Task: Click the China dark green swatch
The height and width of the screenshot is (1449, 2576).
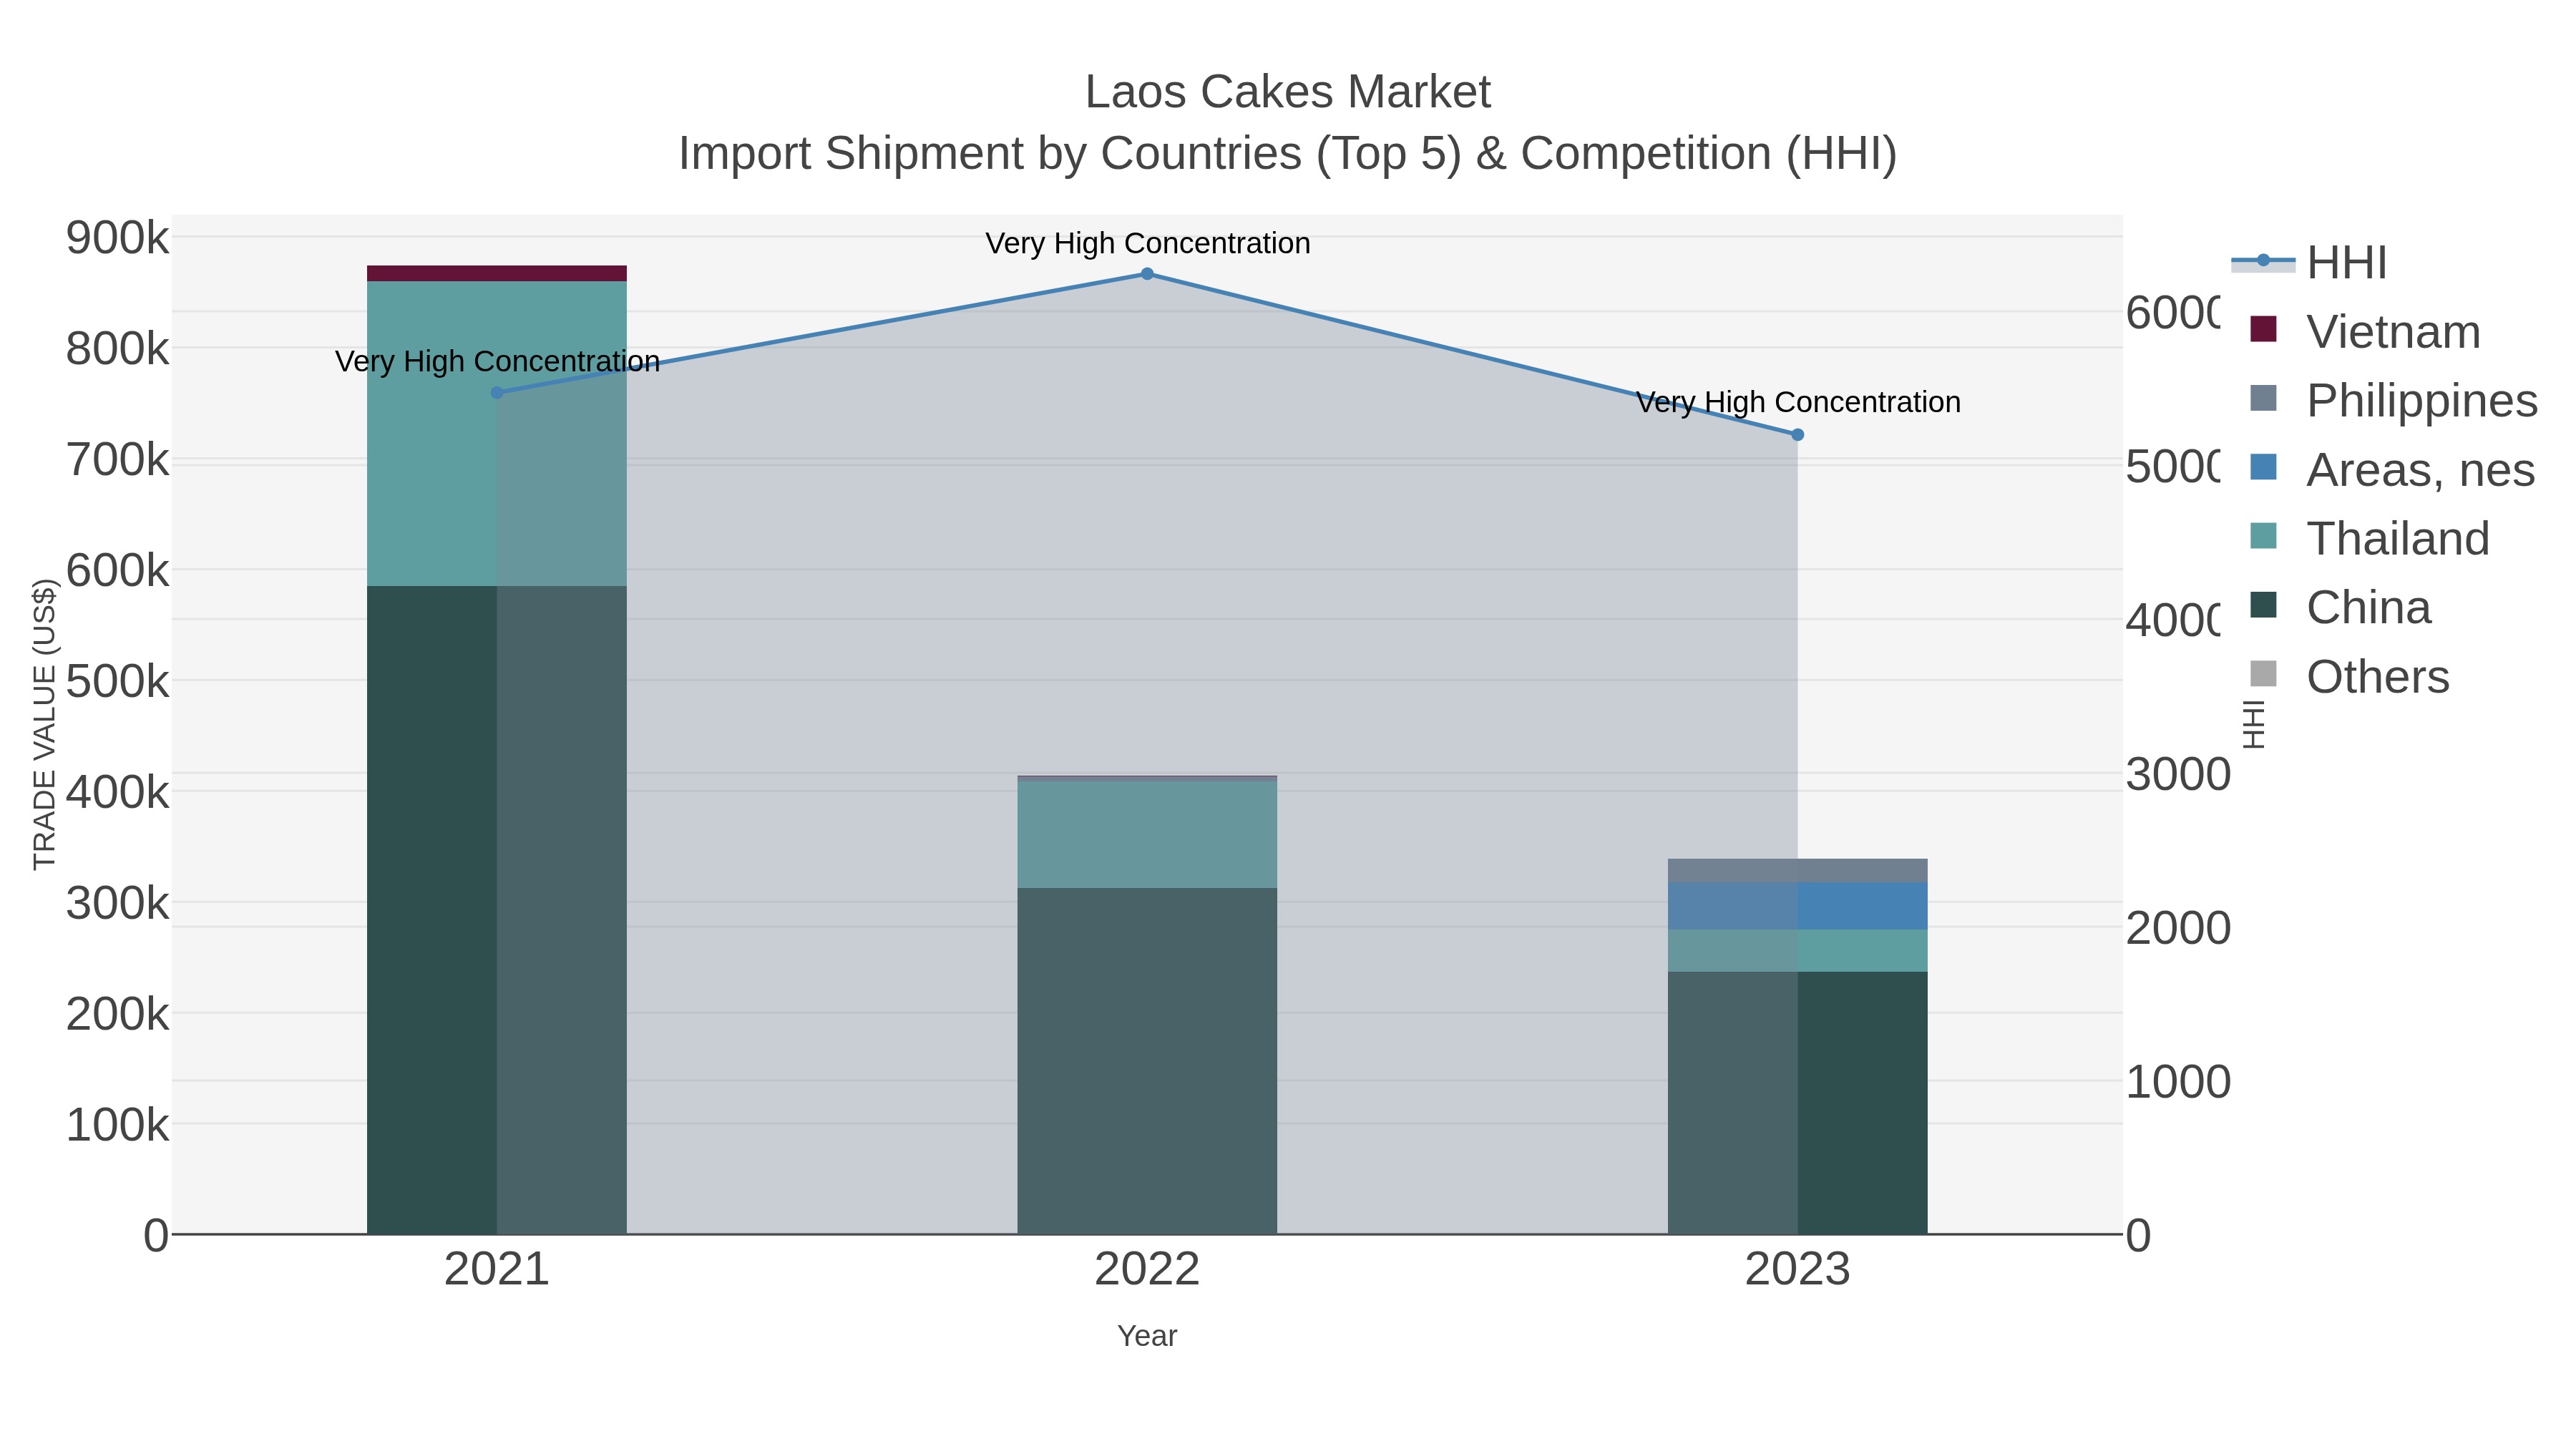Action: [x=2263, y=605]
